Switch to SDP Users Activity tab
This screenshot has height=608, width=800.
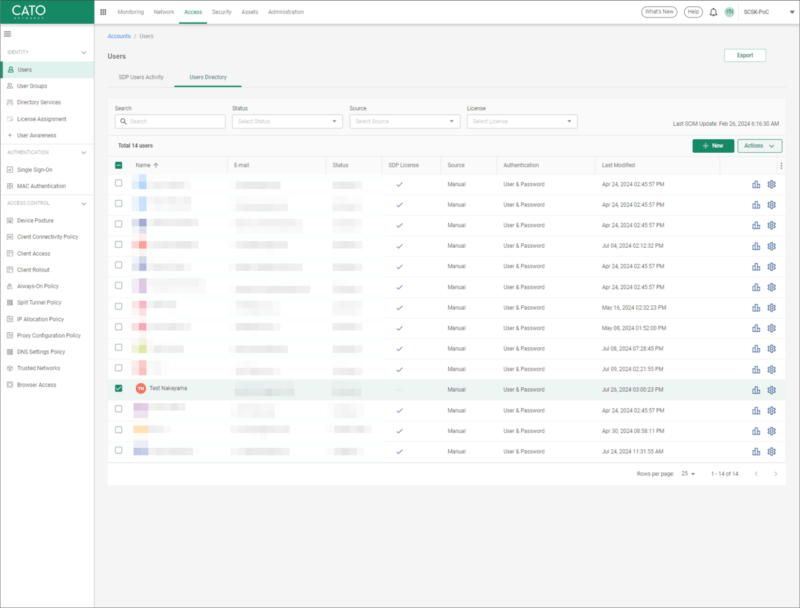140,77
